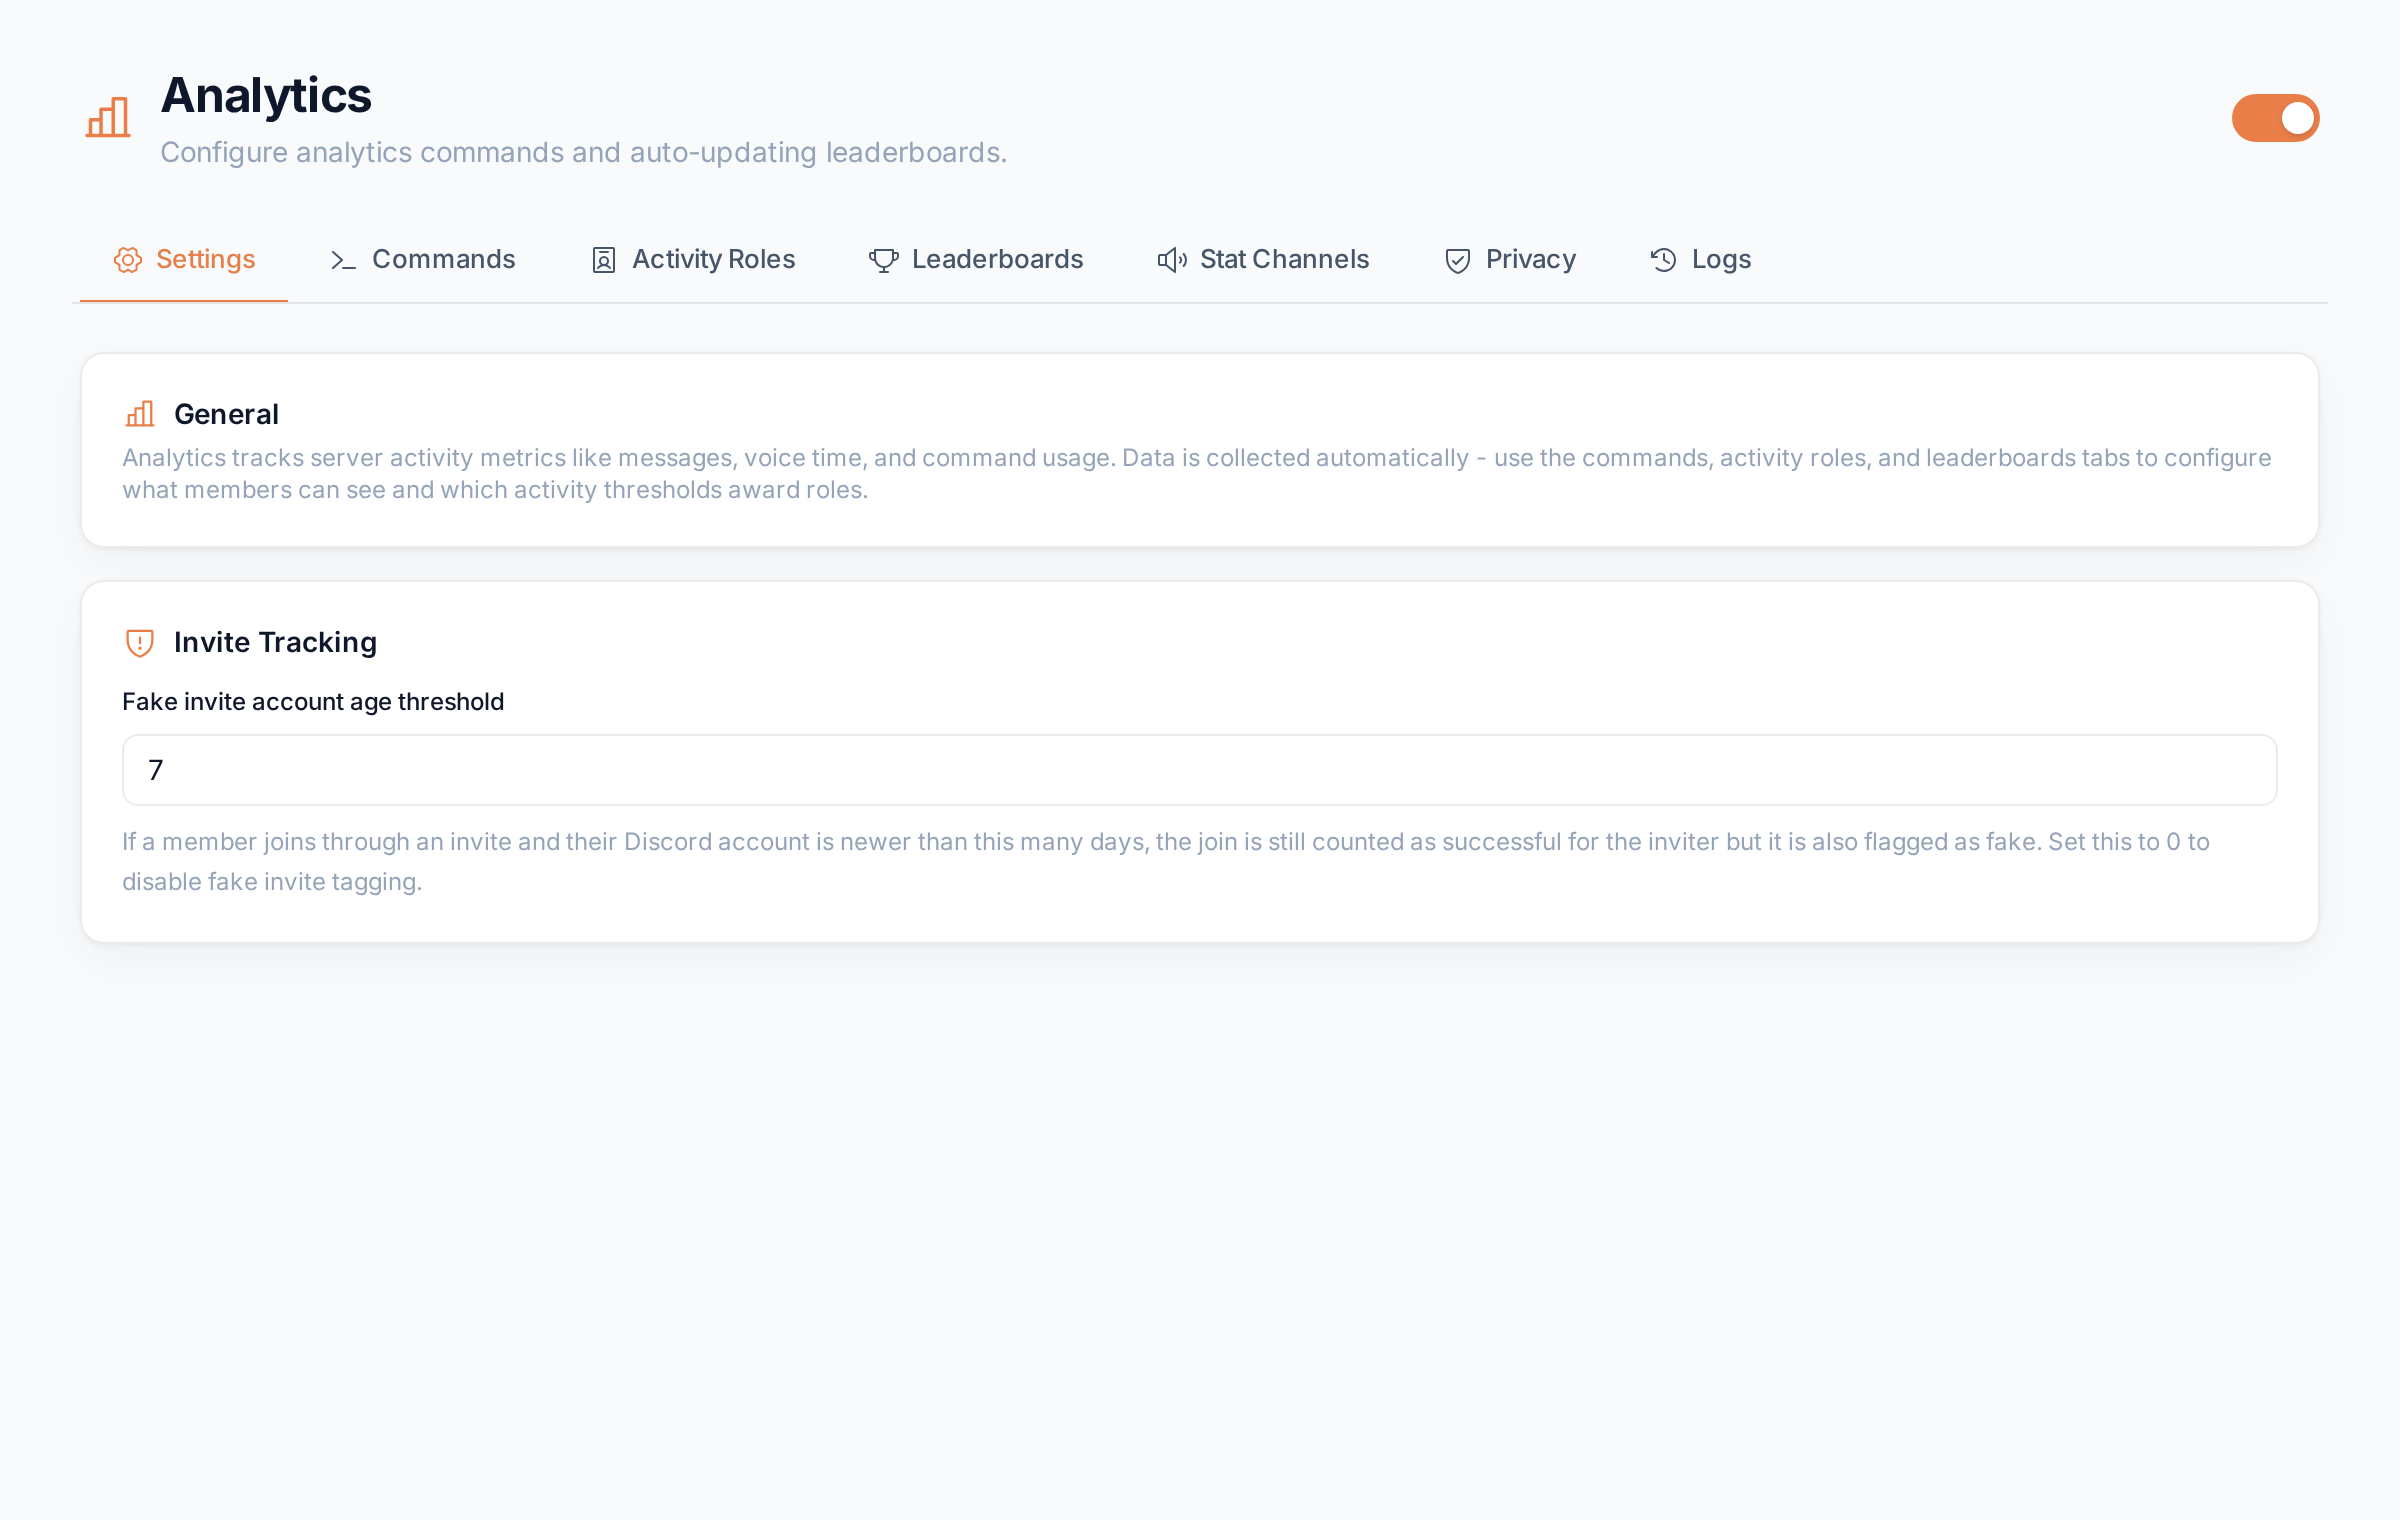Click the General section chart icon
This screenshot has height=1520, width=2400.
click(x=140, y=414)
